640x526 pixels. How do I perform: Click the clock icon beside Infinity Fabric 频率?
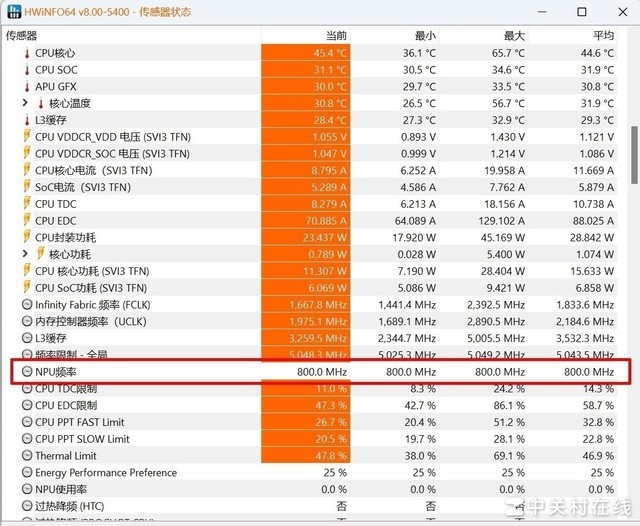pos(26,304)
